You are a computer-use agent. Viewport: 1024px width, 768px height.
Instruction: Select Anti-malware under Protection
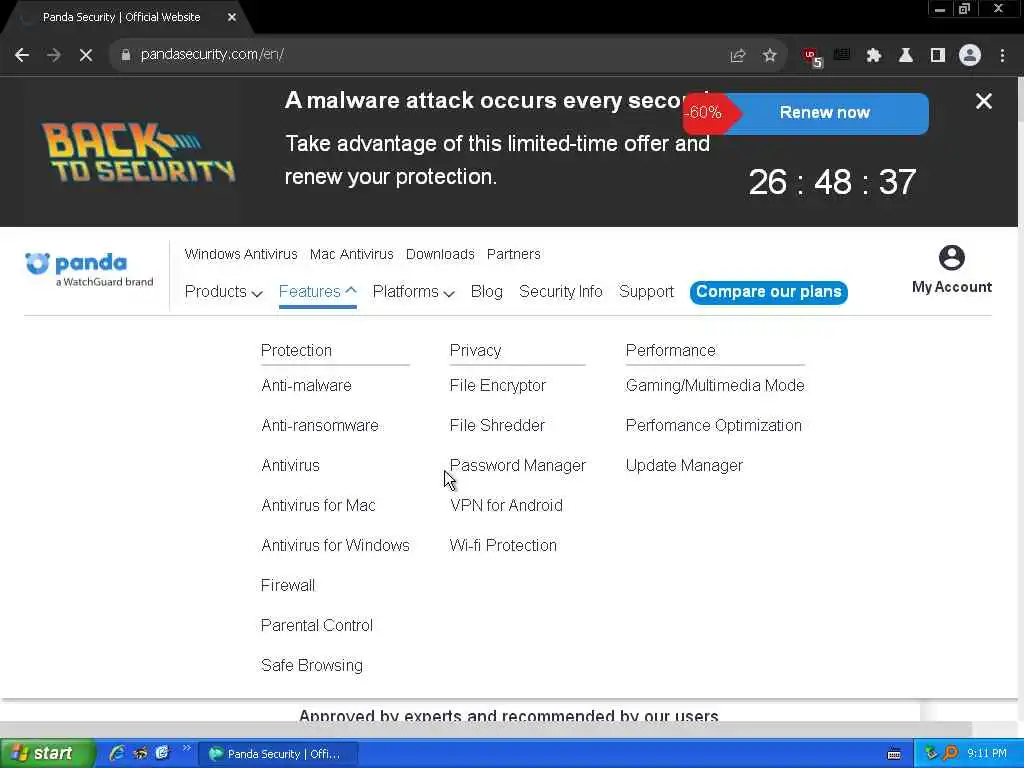[306, 386]
